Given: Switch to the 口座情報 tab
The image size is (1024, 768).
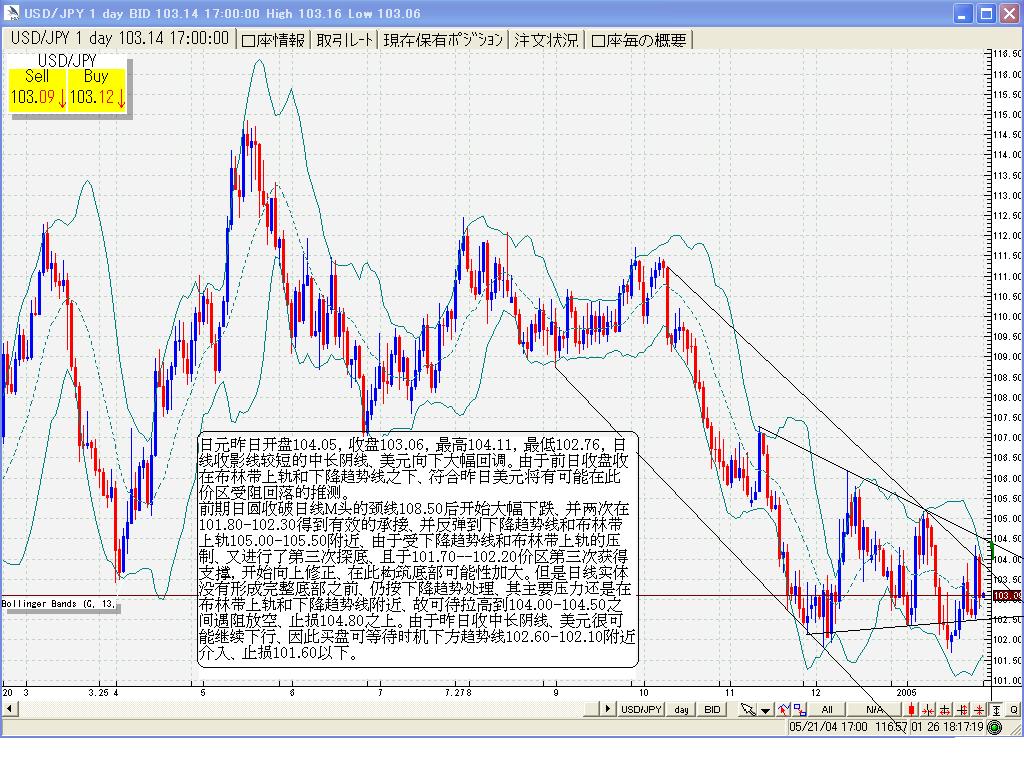Looking at the screenshot, I should (x=273, y=40).
